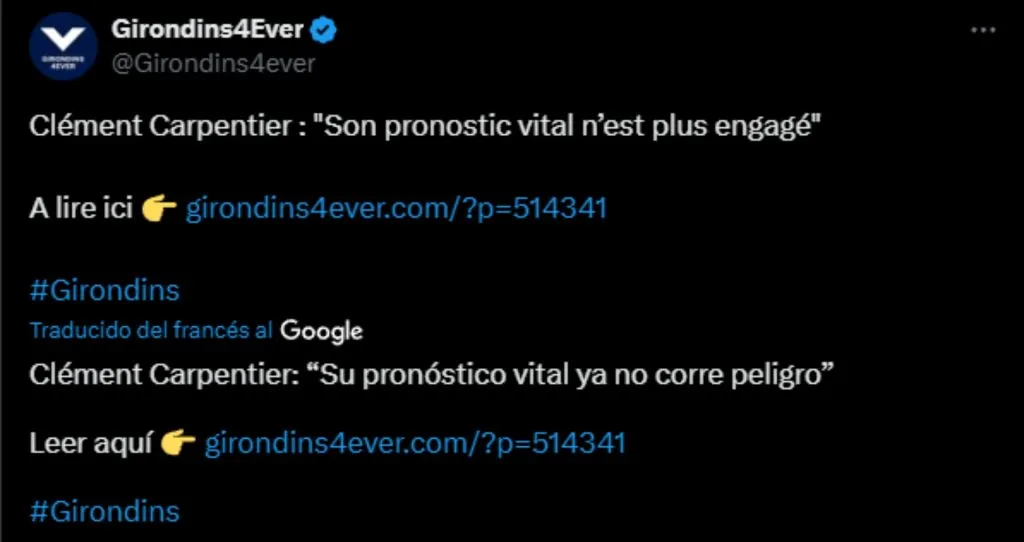Click the French quote "Son pronostic vital n'est plus engagé"

tap(567, 128)
